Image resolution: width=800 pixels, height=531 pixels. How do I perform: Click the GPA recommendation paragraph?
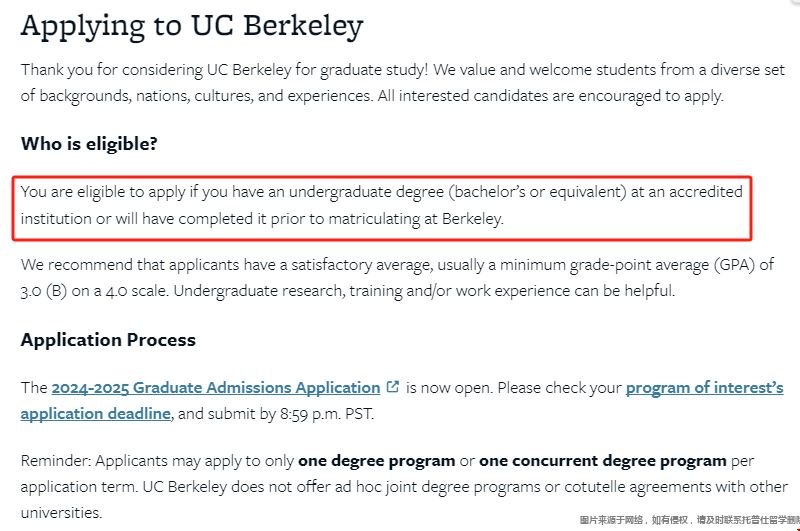397,277
